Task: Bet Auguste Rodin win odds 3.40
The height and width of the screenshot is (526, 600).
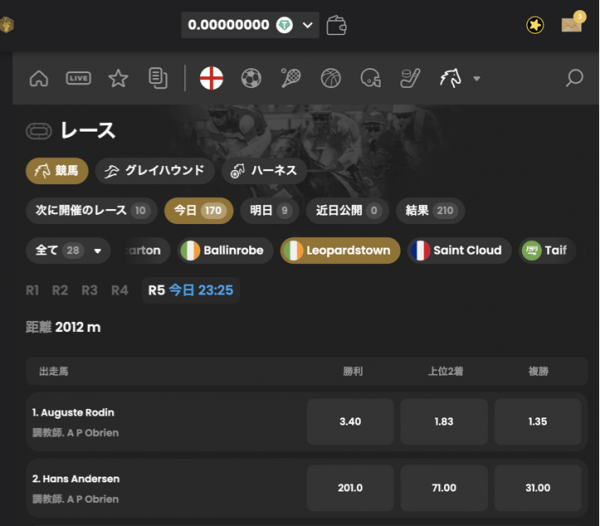Action: coord(350,422)
